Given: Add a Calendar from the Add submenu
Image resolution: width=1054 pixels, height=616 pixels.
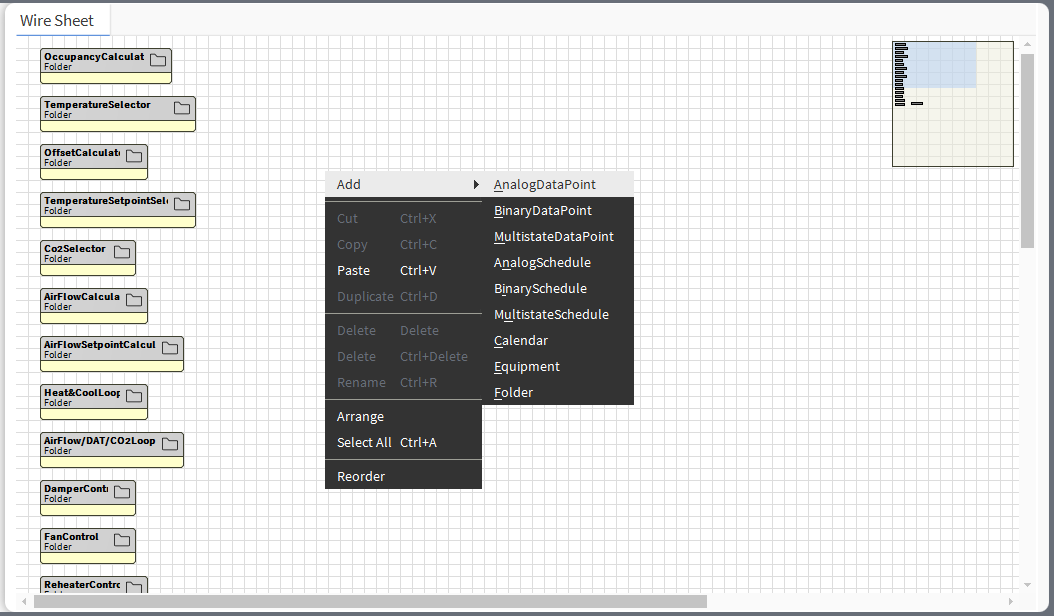Looking at the screenshot, I should [x=520, y=340].
